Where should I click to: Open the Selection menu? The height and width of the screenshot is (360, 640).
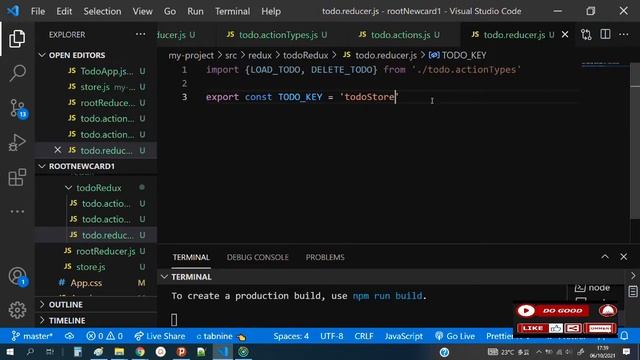pyautogui.click(x=102, y=11)
